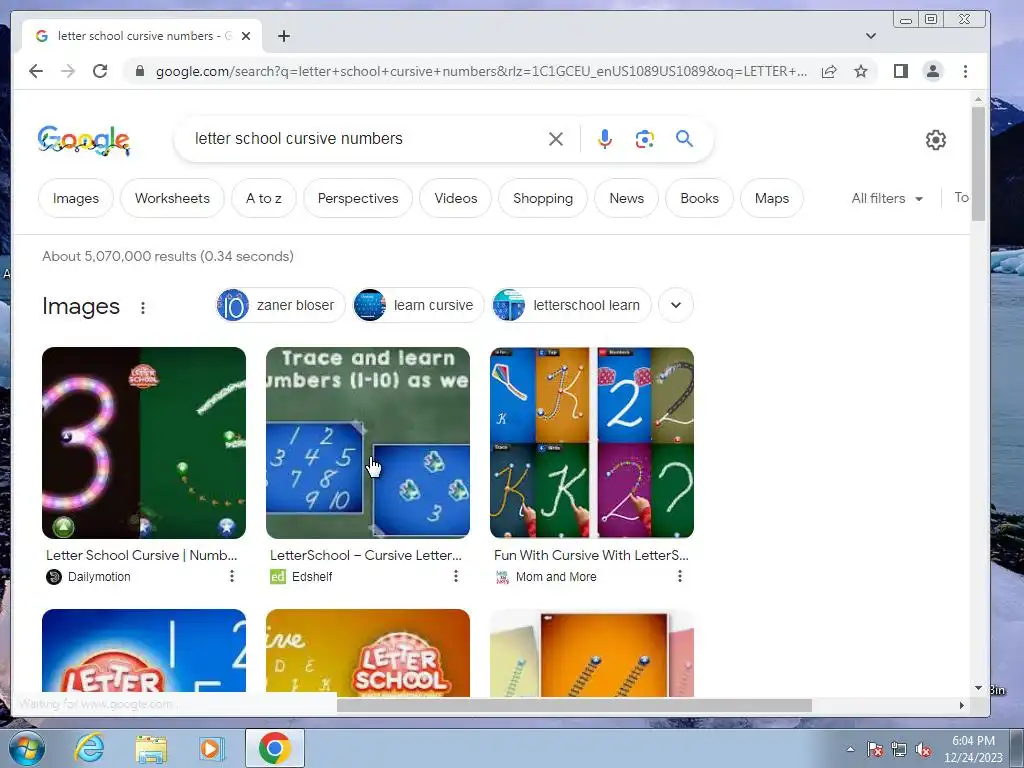Switch to Maps results

point(772,199)
